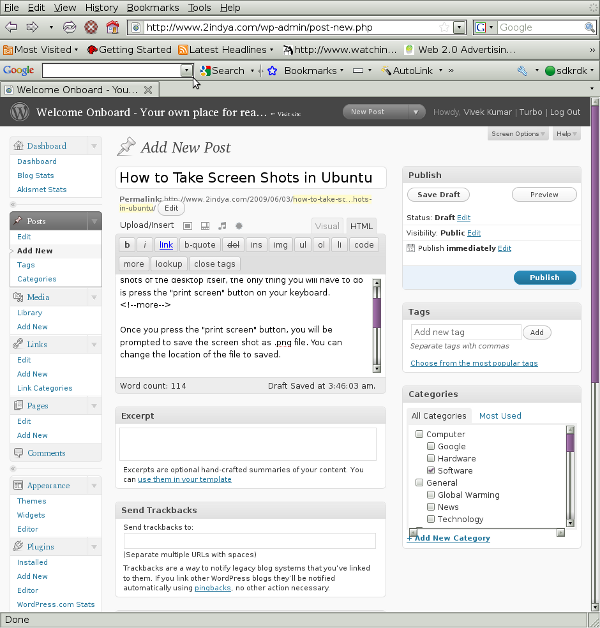Click the WordPress logo in header

coord(20,112)
